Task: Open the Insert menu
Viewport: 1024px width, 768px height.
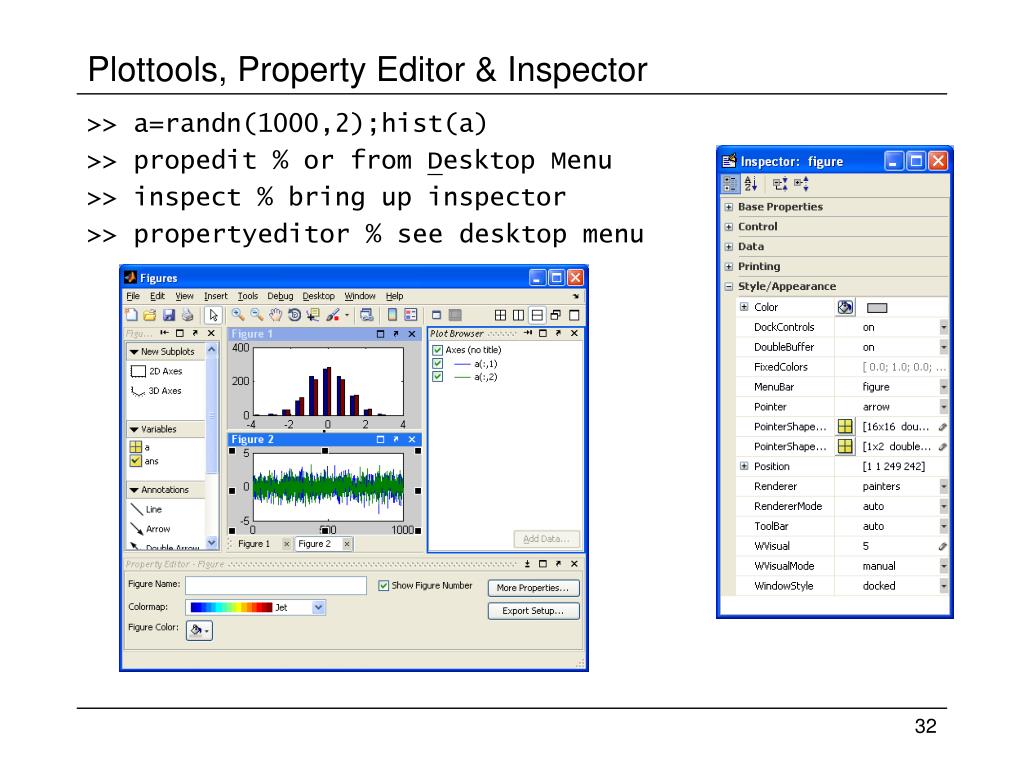Action: pos(216,296)
